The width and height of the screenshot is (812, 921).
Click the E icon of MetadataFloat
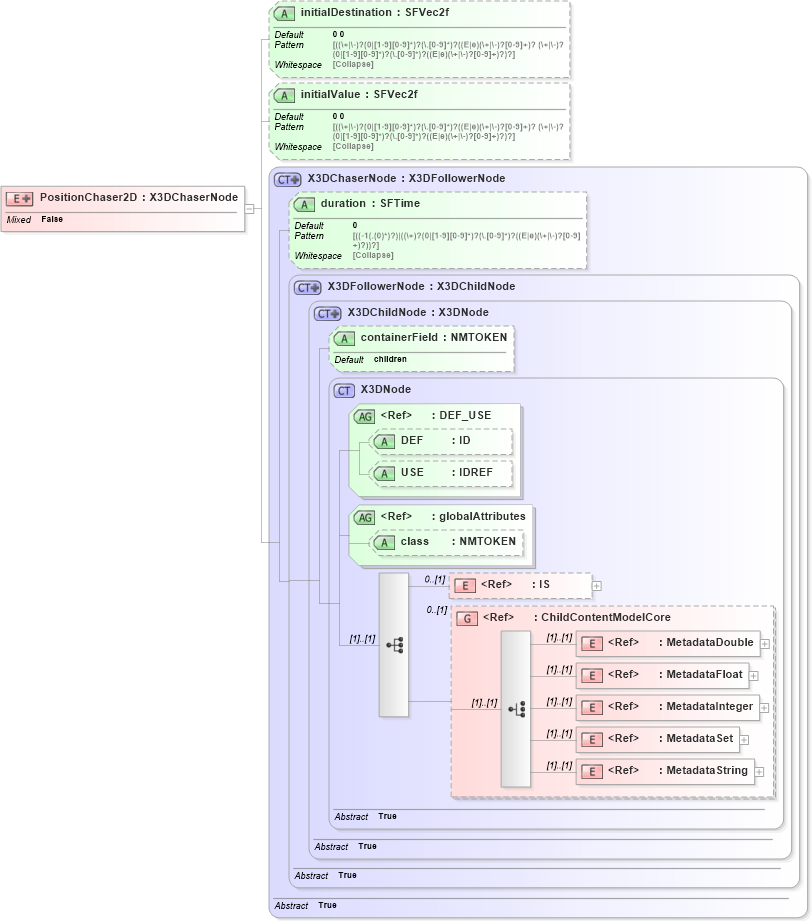592,675
